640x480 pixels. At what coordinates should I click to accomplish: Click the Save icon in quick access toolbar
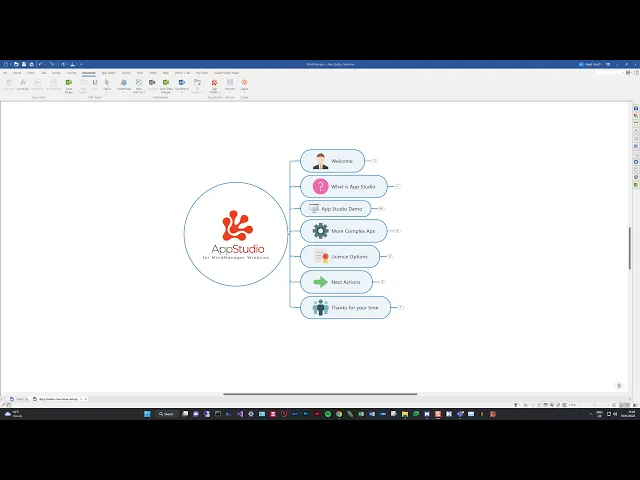pos(24,64)
